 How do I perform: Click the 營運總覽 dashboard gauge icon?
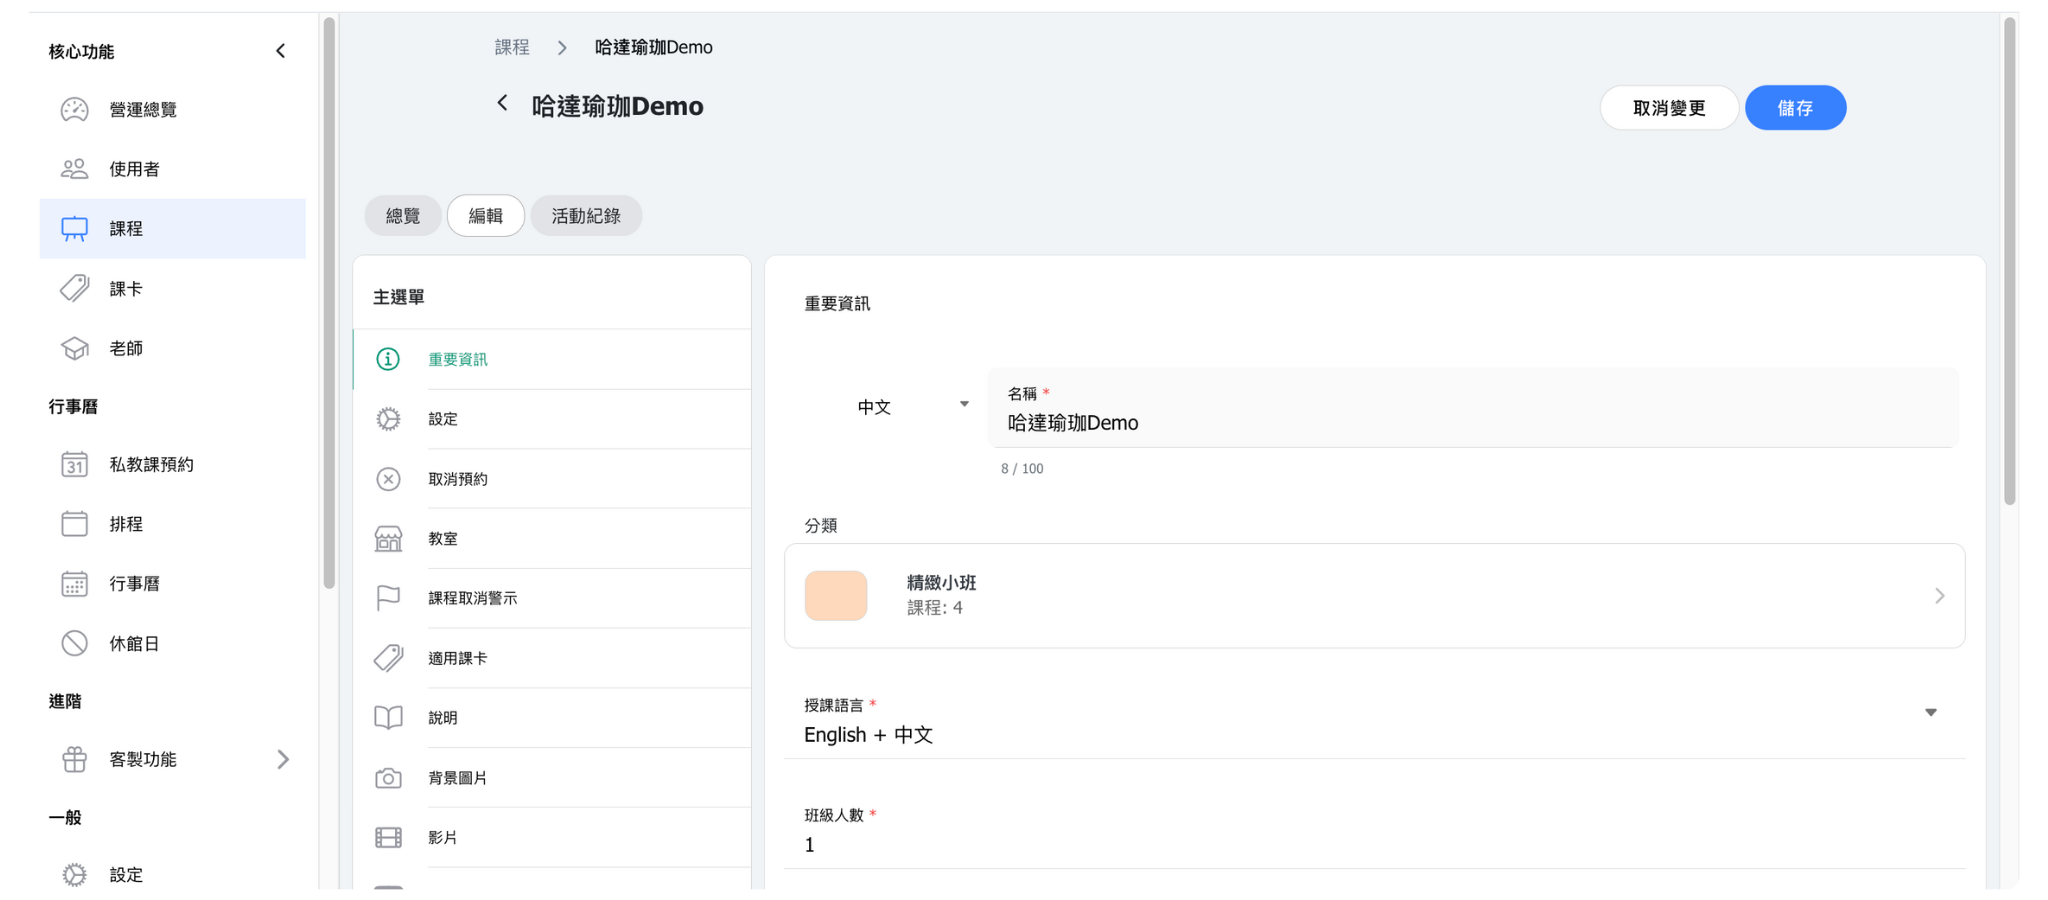coord(75,110)
